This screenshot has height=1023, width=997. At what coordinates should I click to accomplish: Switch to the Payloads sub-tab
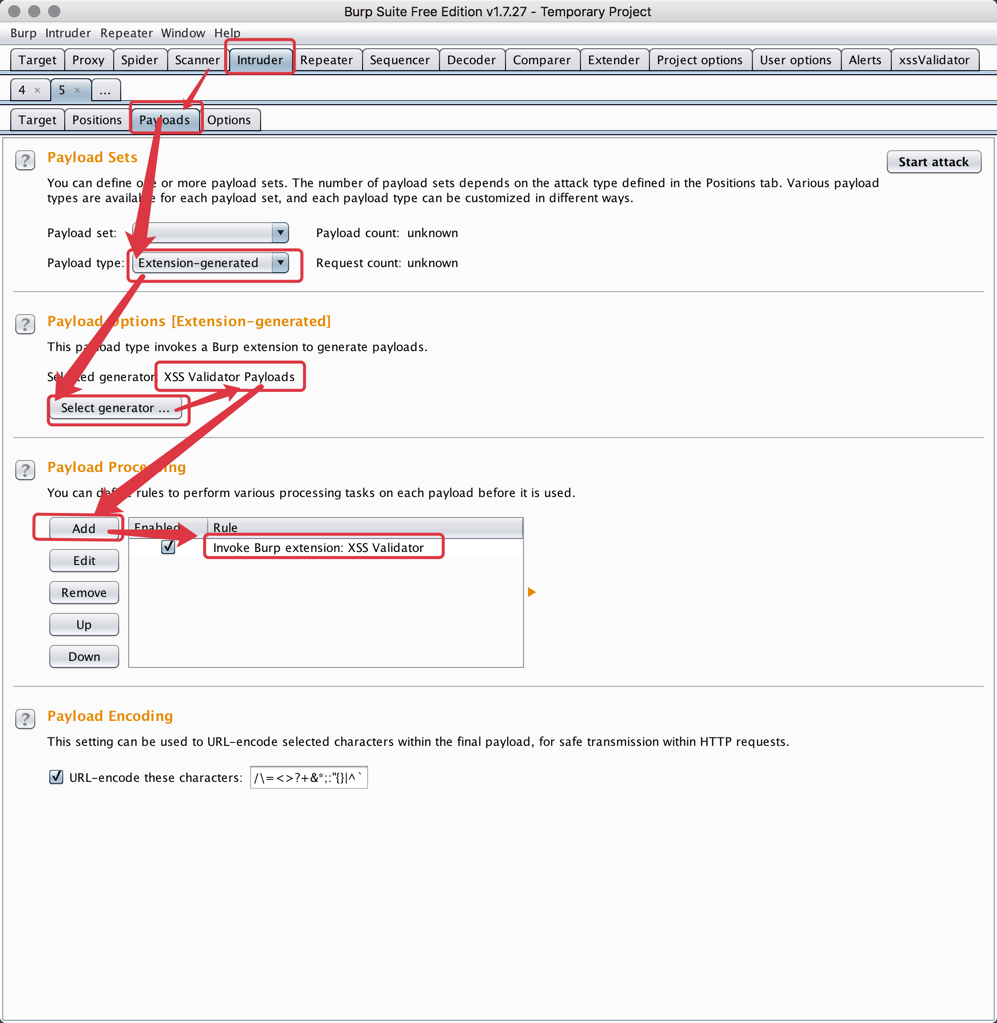pos(164,120)
